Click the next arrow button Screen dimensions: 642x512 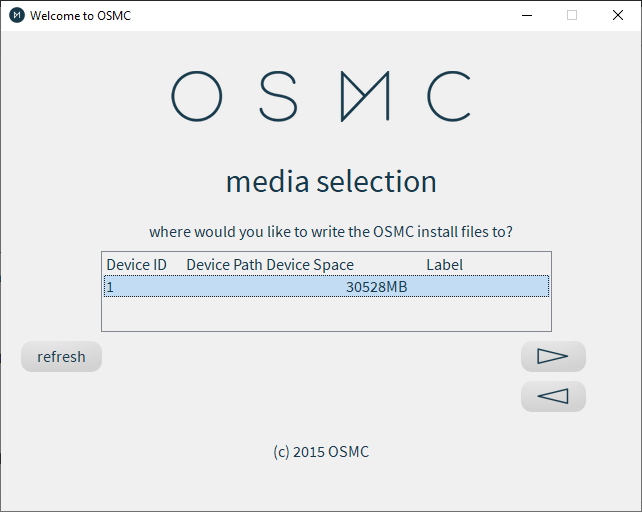[553, 356]
